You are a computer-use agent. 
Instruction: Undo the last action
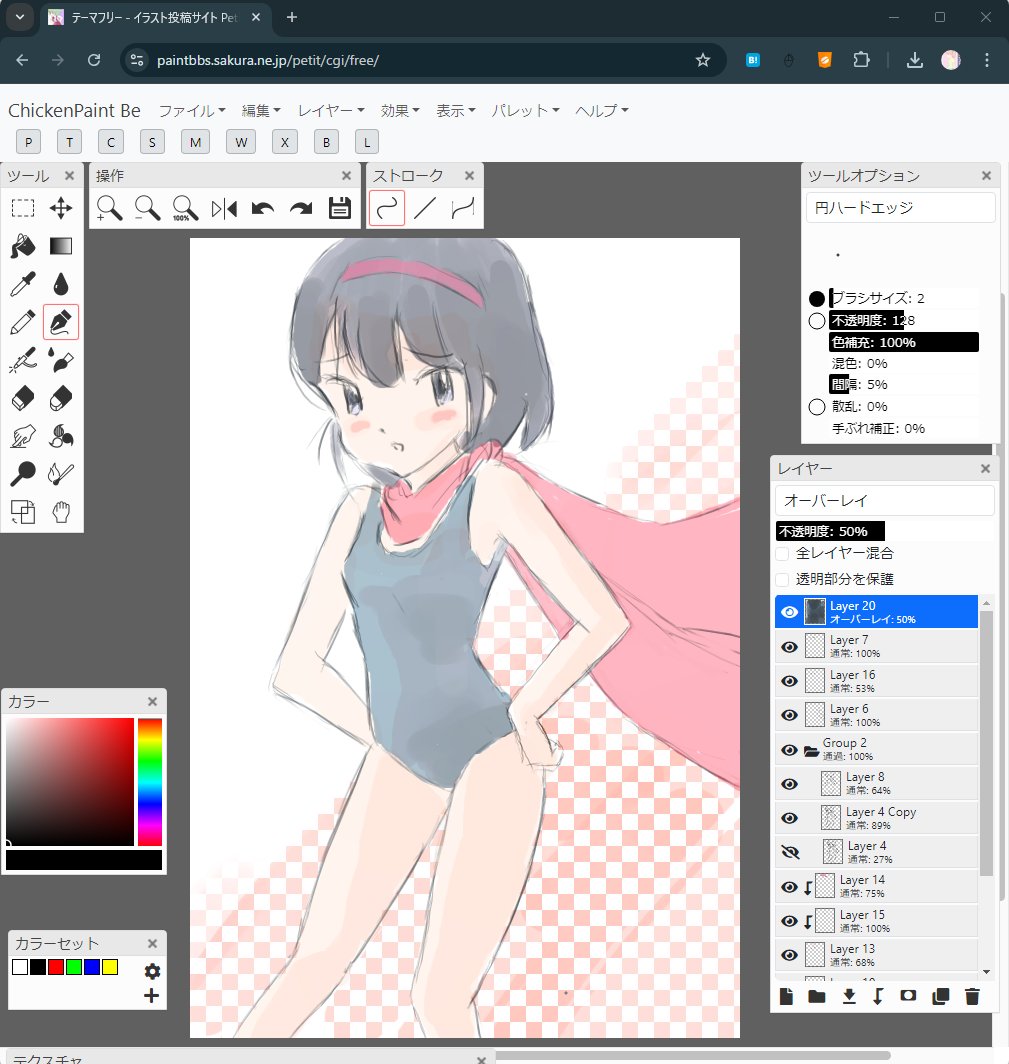[x=263, y=208]
